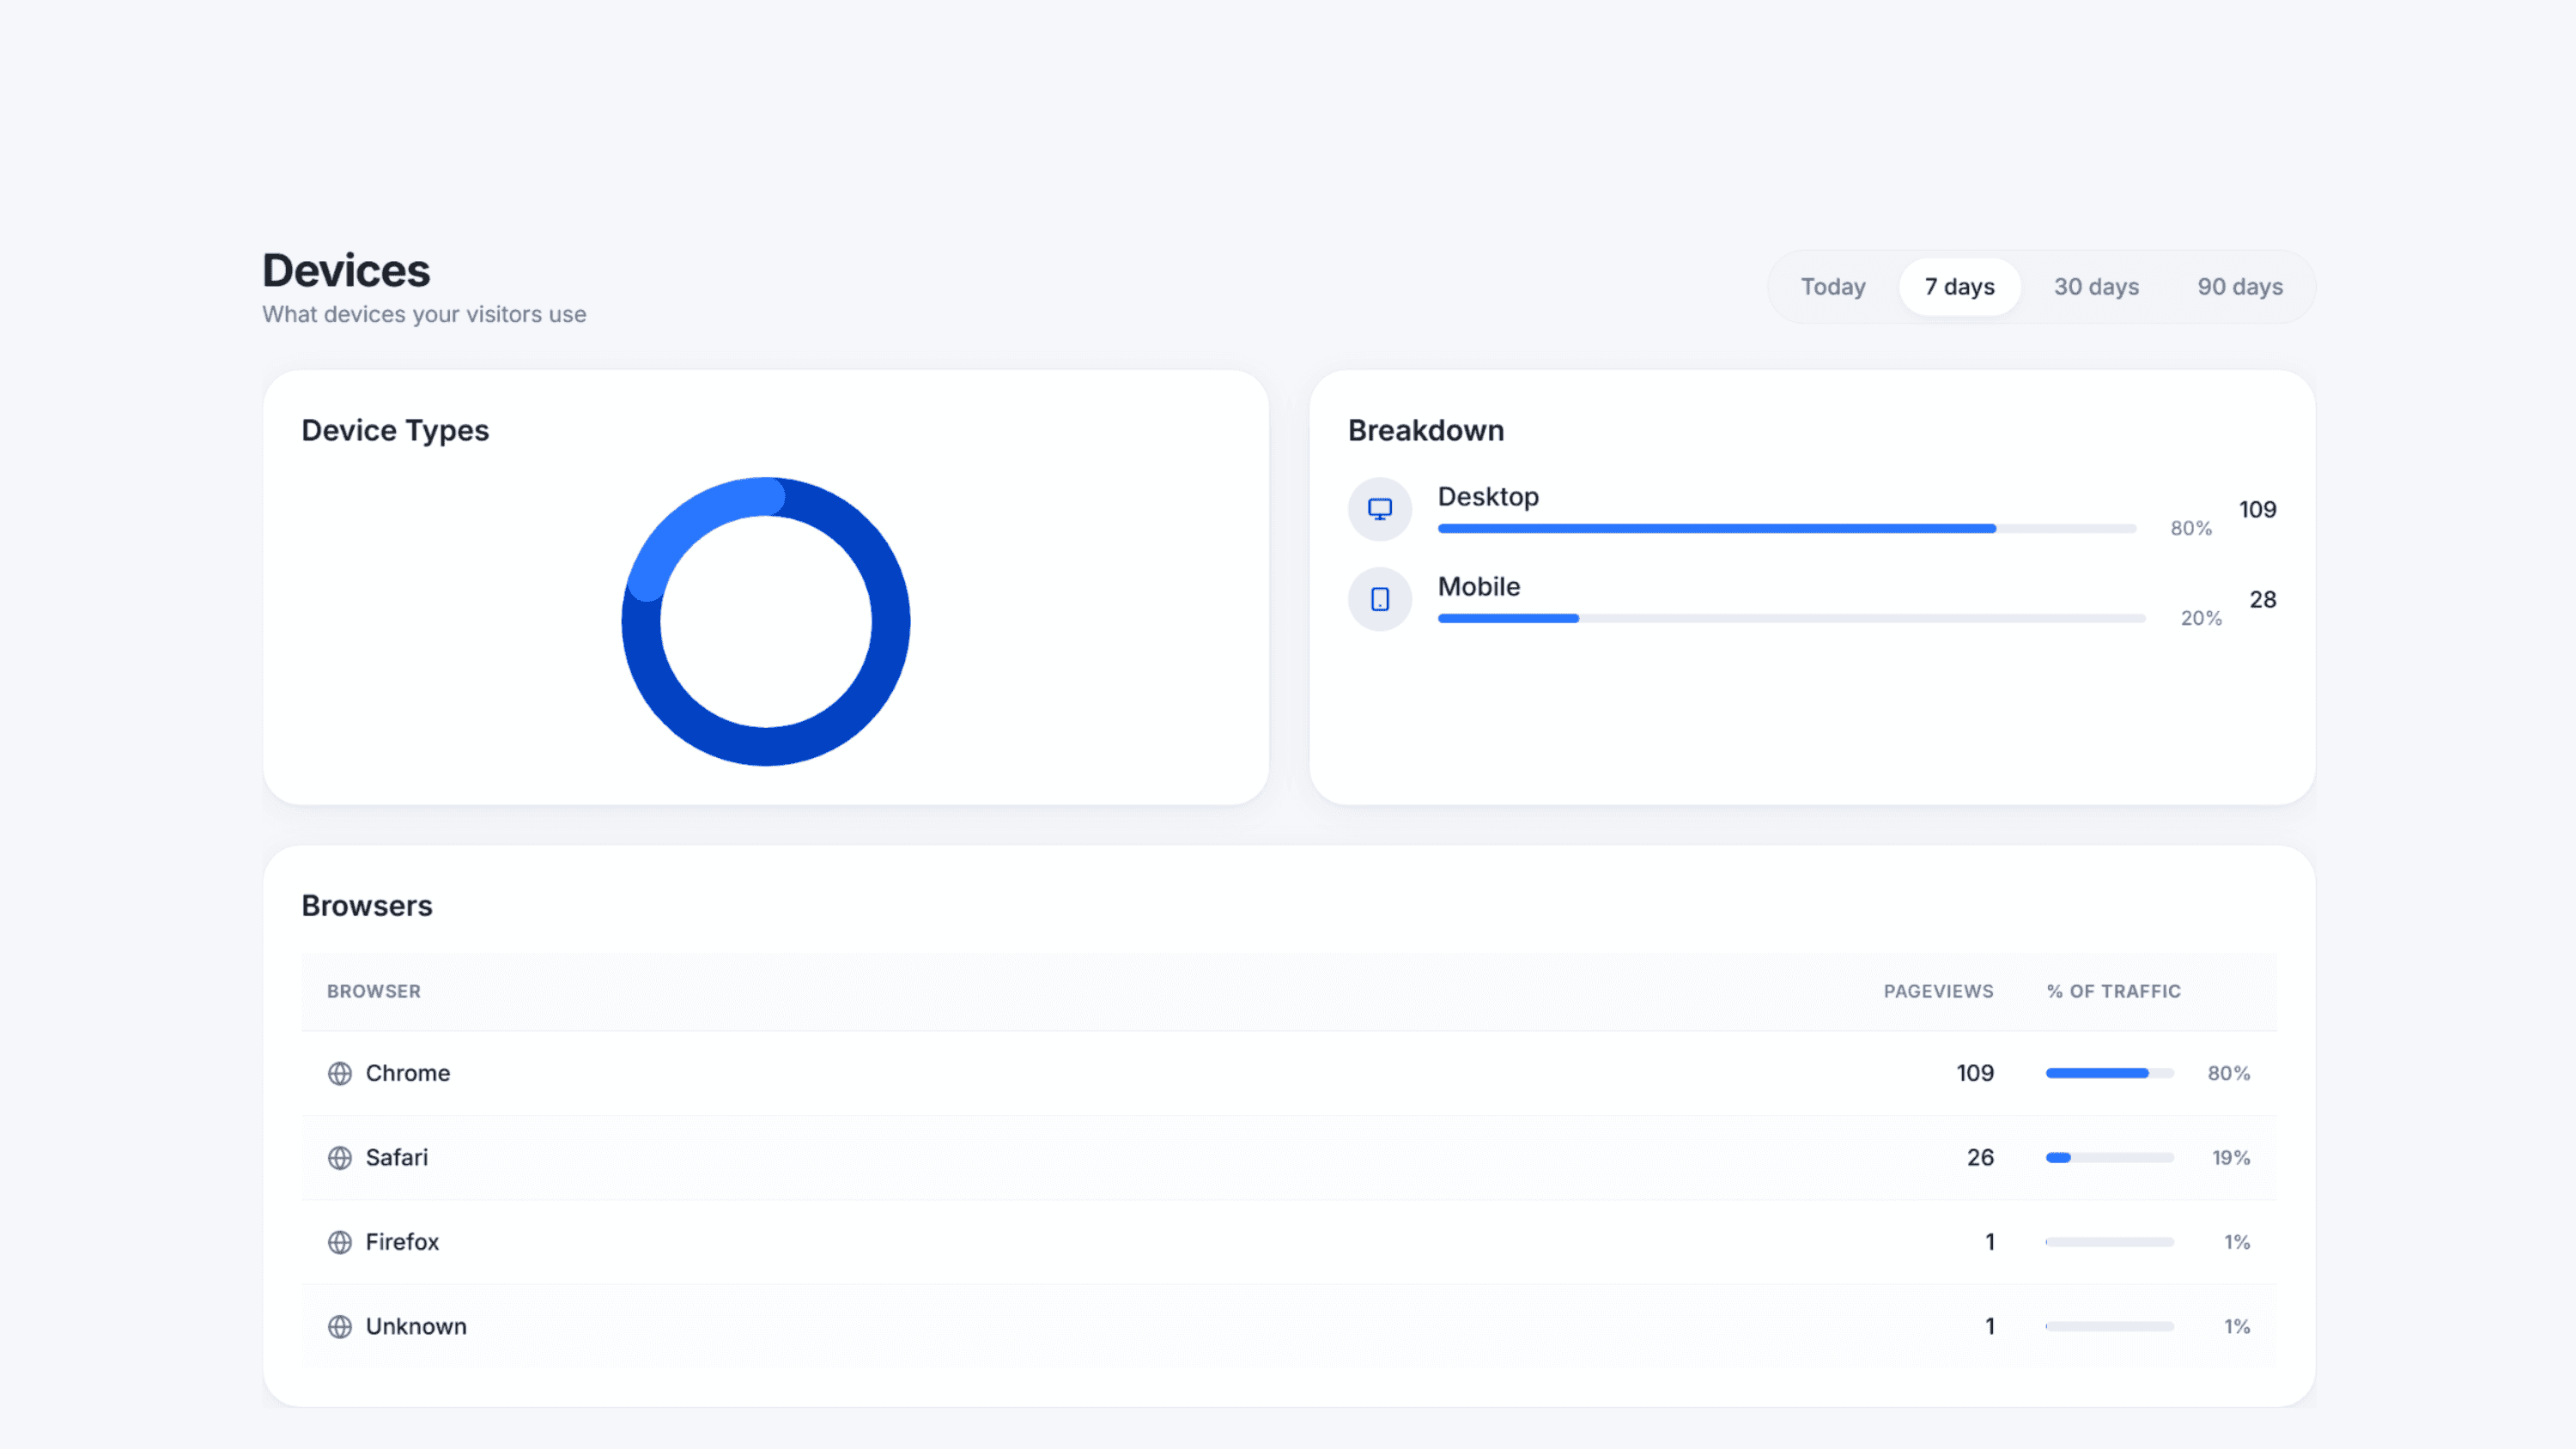Click the globe icon beside Chrome
The width and height of the screenshot is (2576, 1449).
tap(340, 1073)
